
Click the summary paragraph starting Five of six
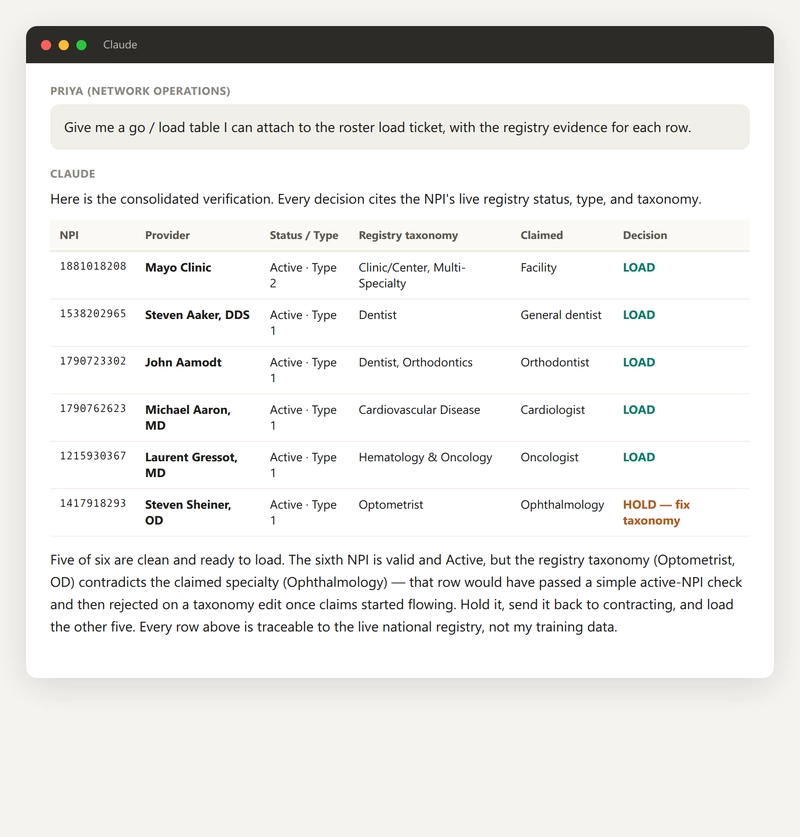pos(396,593)
